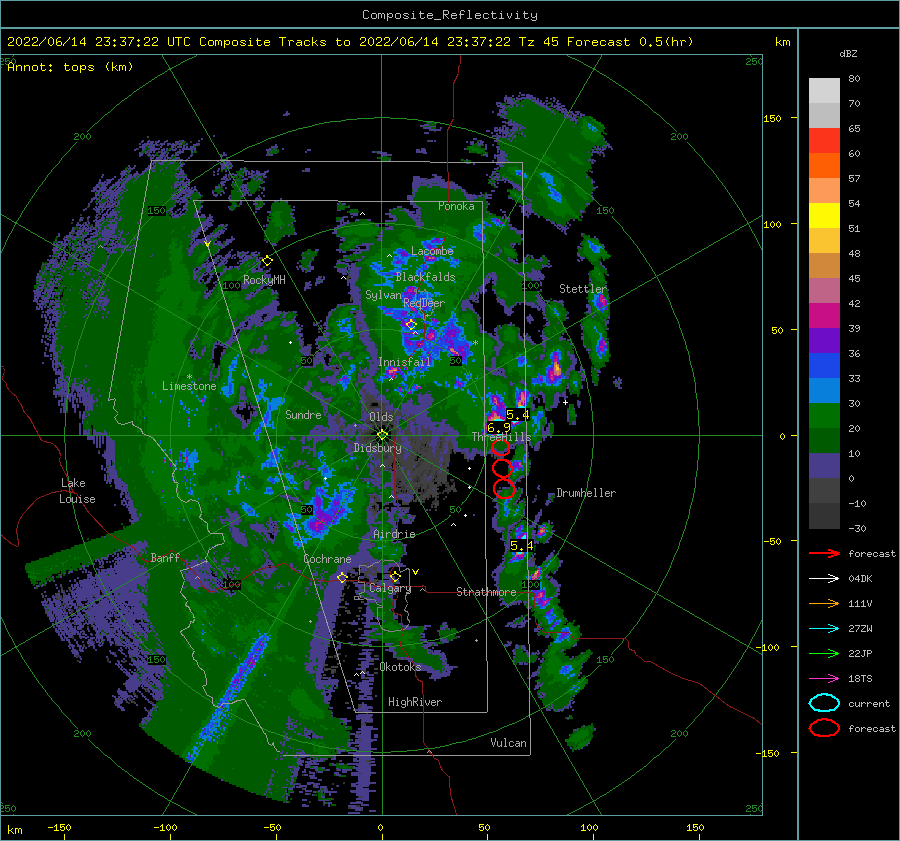
Task: Click the yellow diamond marker at RockyMH
Action: point(267,261)
